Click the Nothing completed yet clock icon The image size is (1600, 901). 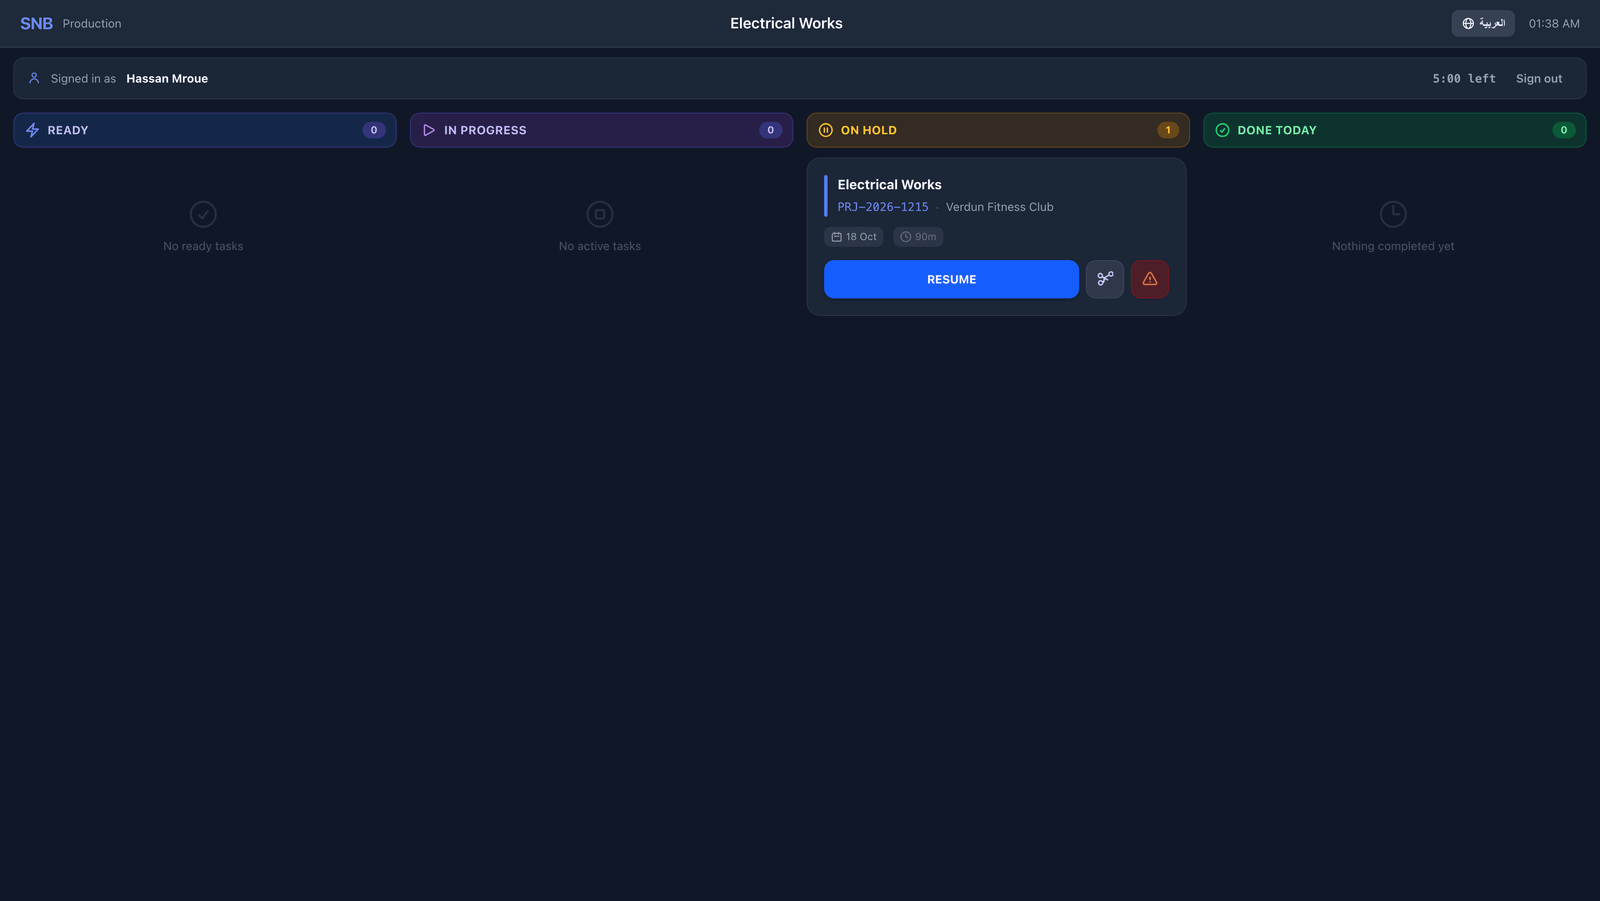[1393, 214]
